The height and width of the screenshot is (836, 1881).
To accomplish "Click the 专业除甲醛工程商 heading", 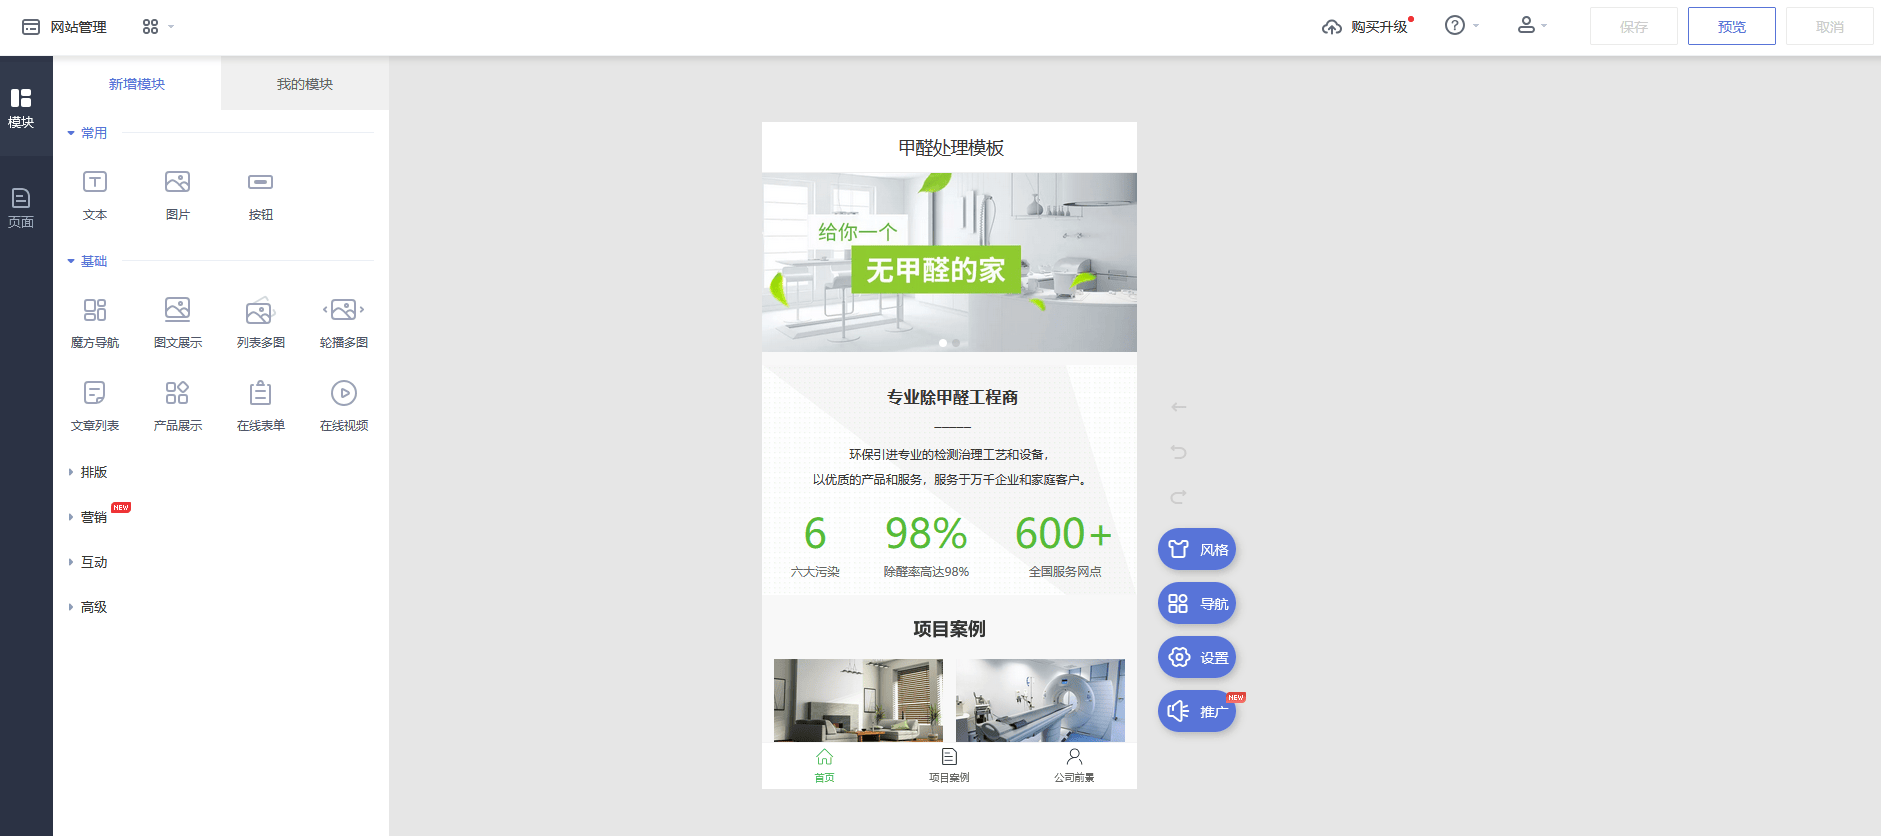I will [x=952, y=397].
